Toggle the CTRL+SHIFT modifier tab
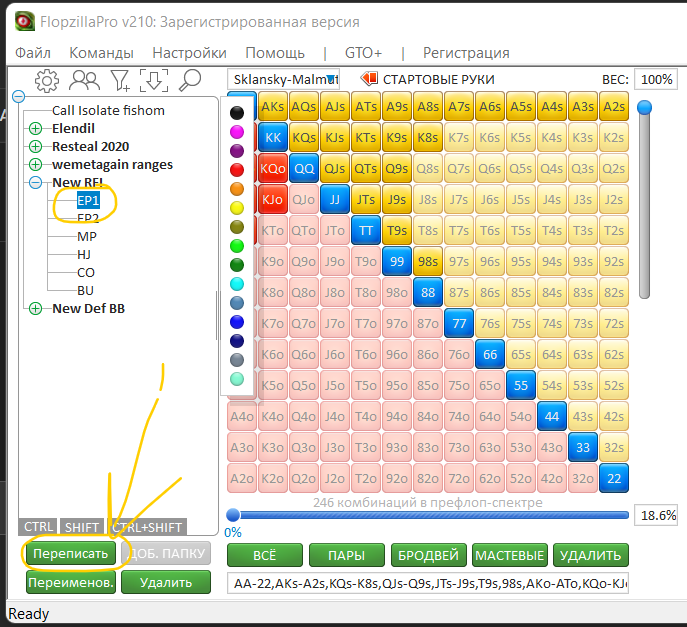Viewport: 687px width, 627px height. (x=147, y=527)
